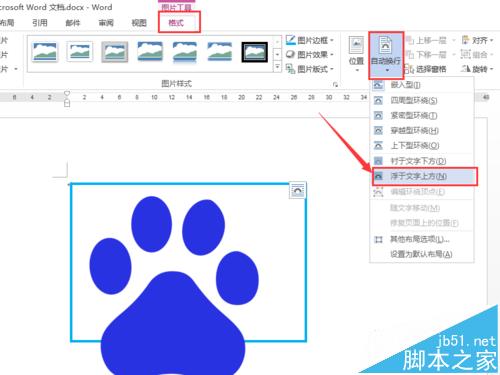Expand the 图片版式 picture layout dropdown
Screen dimensions: 500x375
pos(310,69)
